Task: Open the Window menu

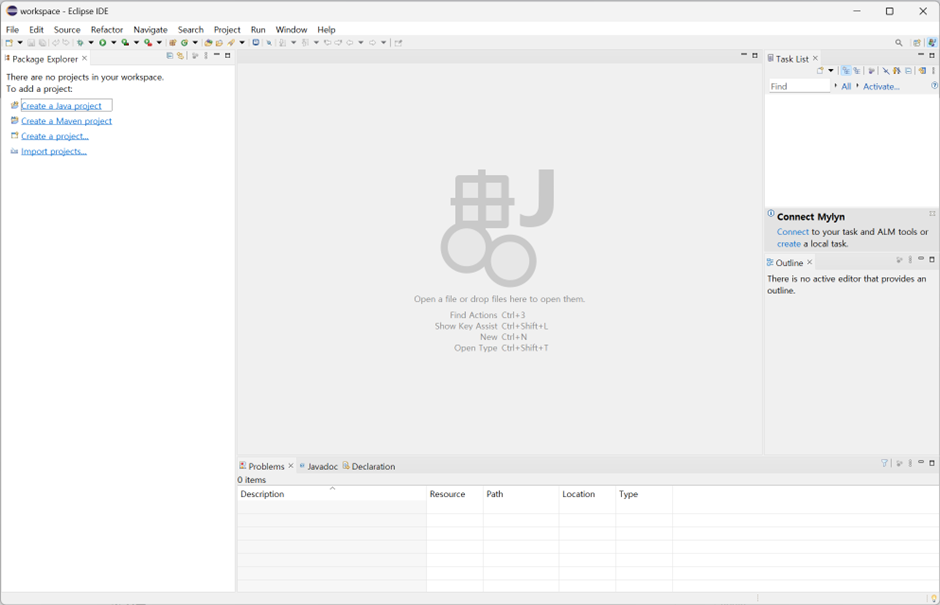Action: [291, 29]
